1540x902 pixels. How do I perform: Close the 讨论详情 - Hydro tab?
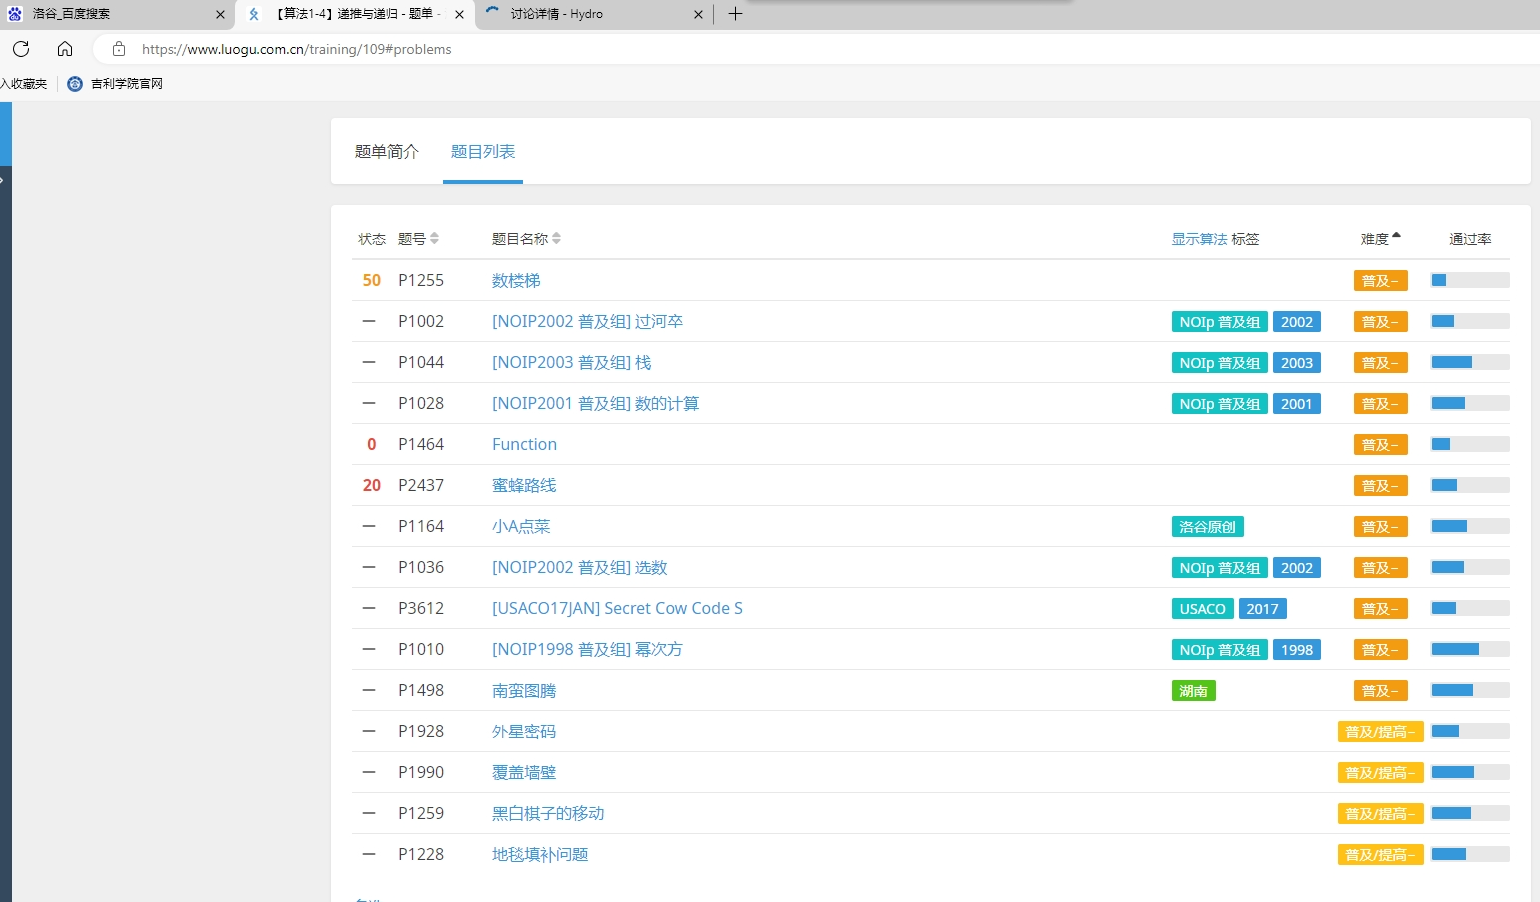[698, 14]
